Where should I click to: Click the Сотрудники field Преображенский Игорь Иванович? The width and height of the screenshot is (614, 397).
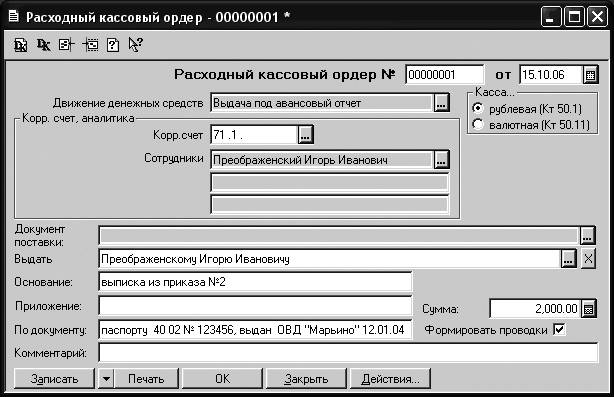(322, 160)
